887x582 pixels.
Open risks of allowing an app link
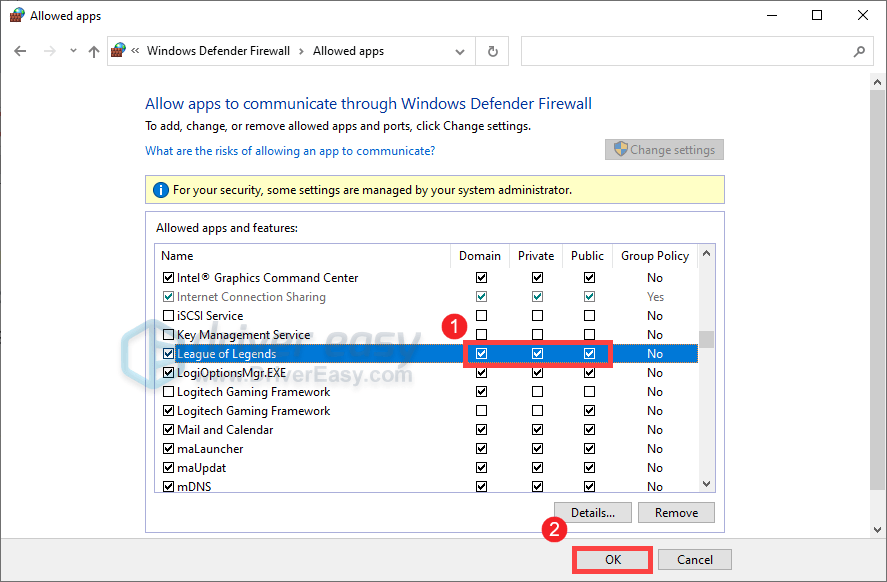(x=290, y=150)
